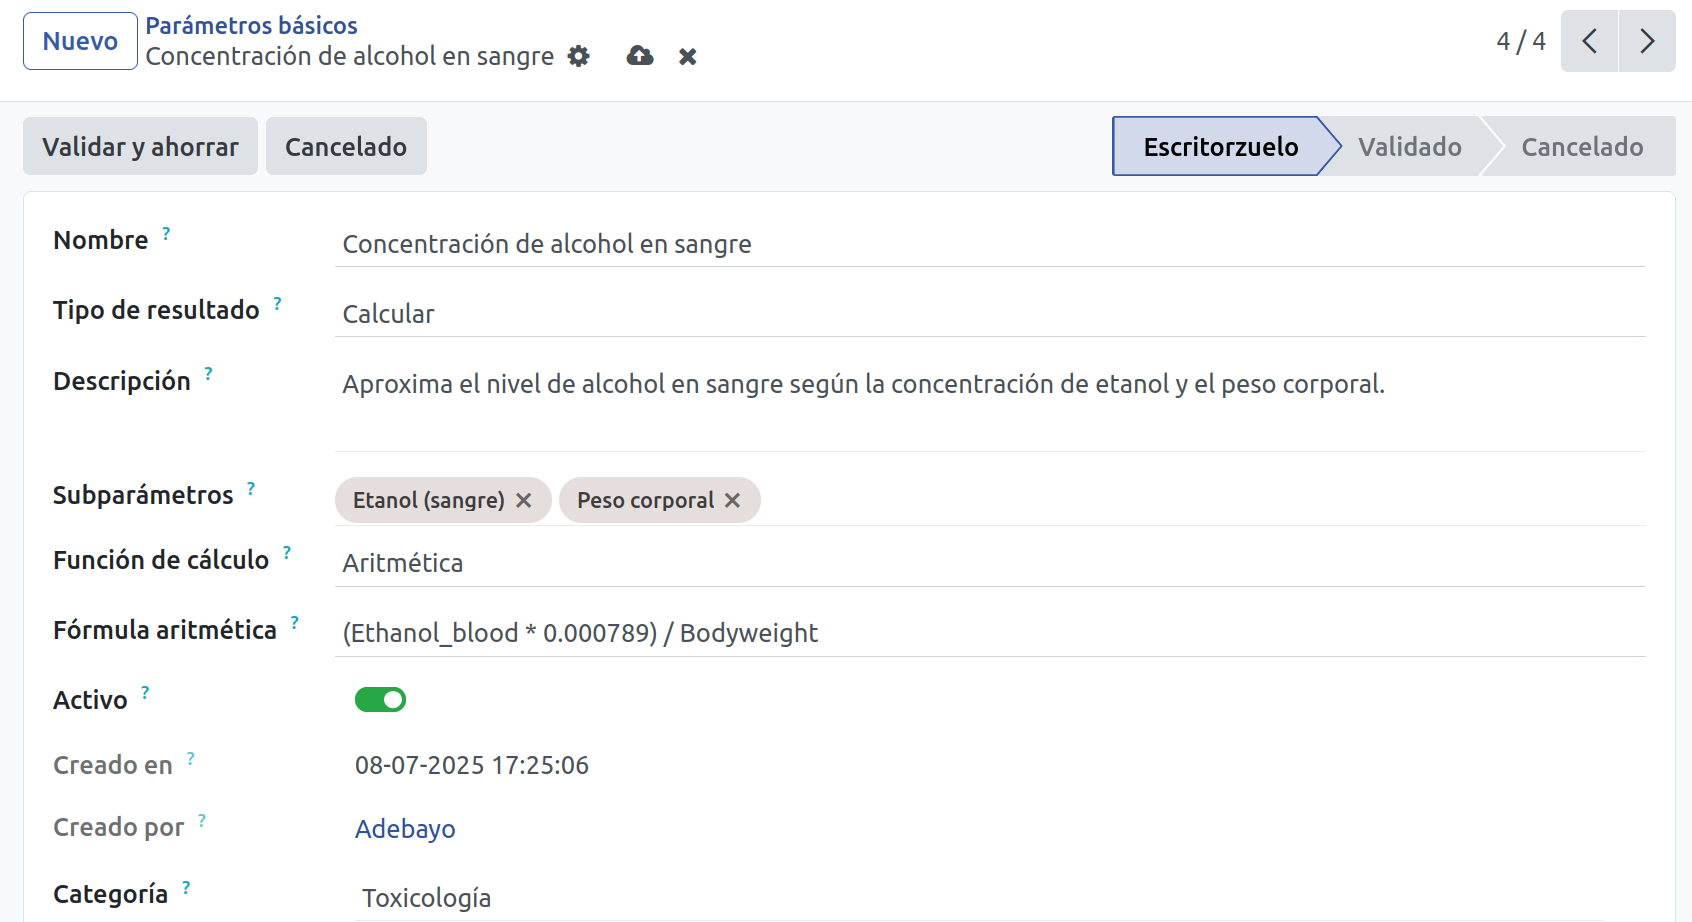
Task: Click the creation date 08-07-2025 17:25:06
Action: 472,765
